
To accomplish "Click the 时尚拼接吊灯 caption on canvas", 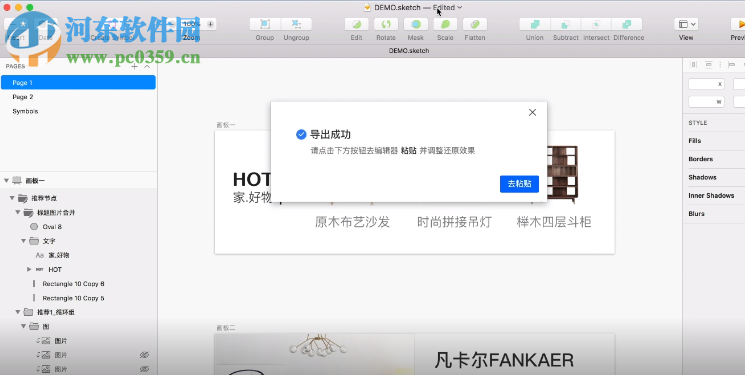I will [454, 222].
